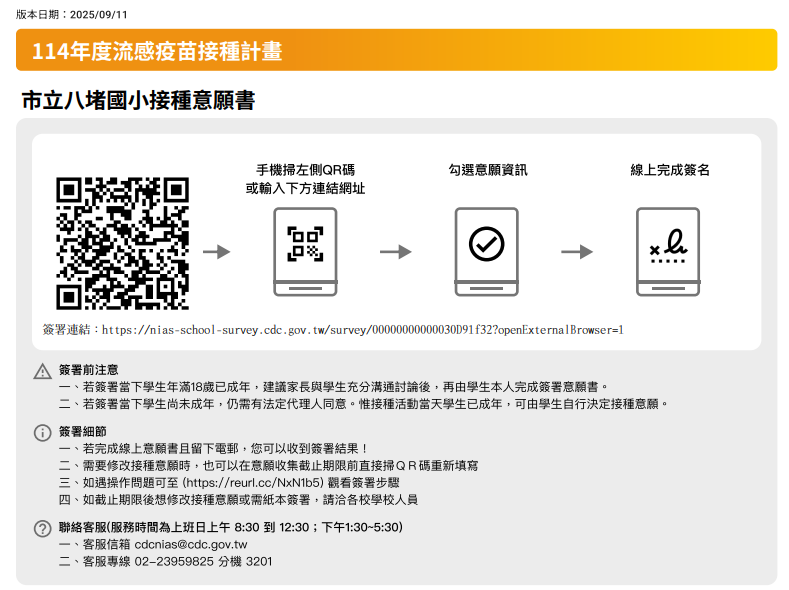Image resolution: width=789 pixels, height=590 pixels.
Task: Click the first arrow after QR code
Action: pyautogui.click(x=216, y=251)
